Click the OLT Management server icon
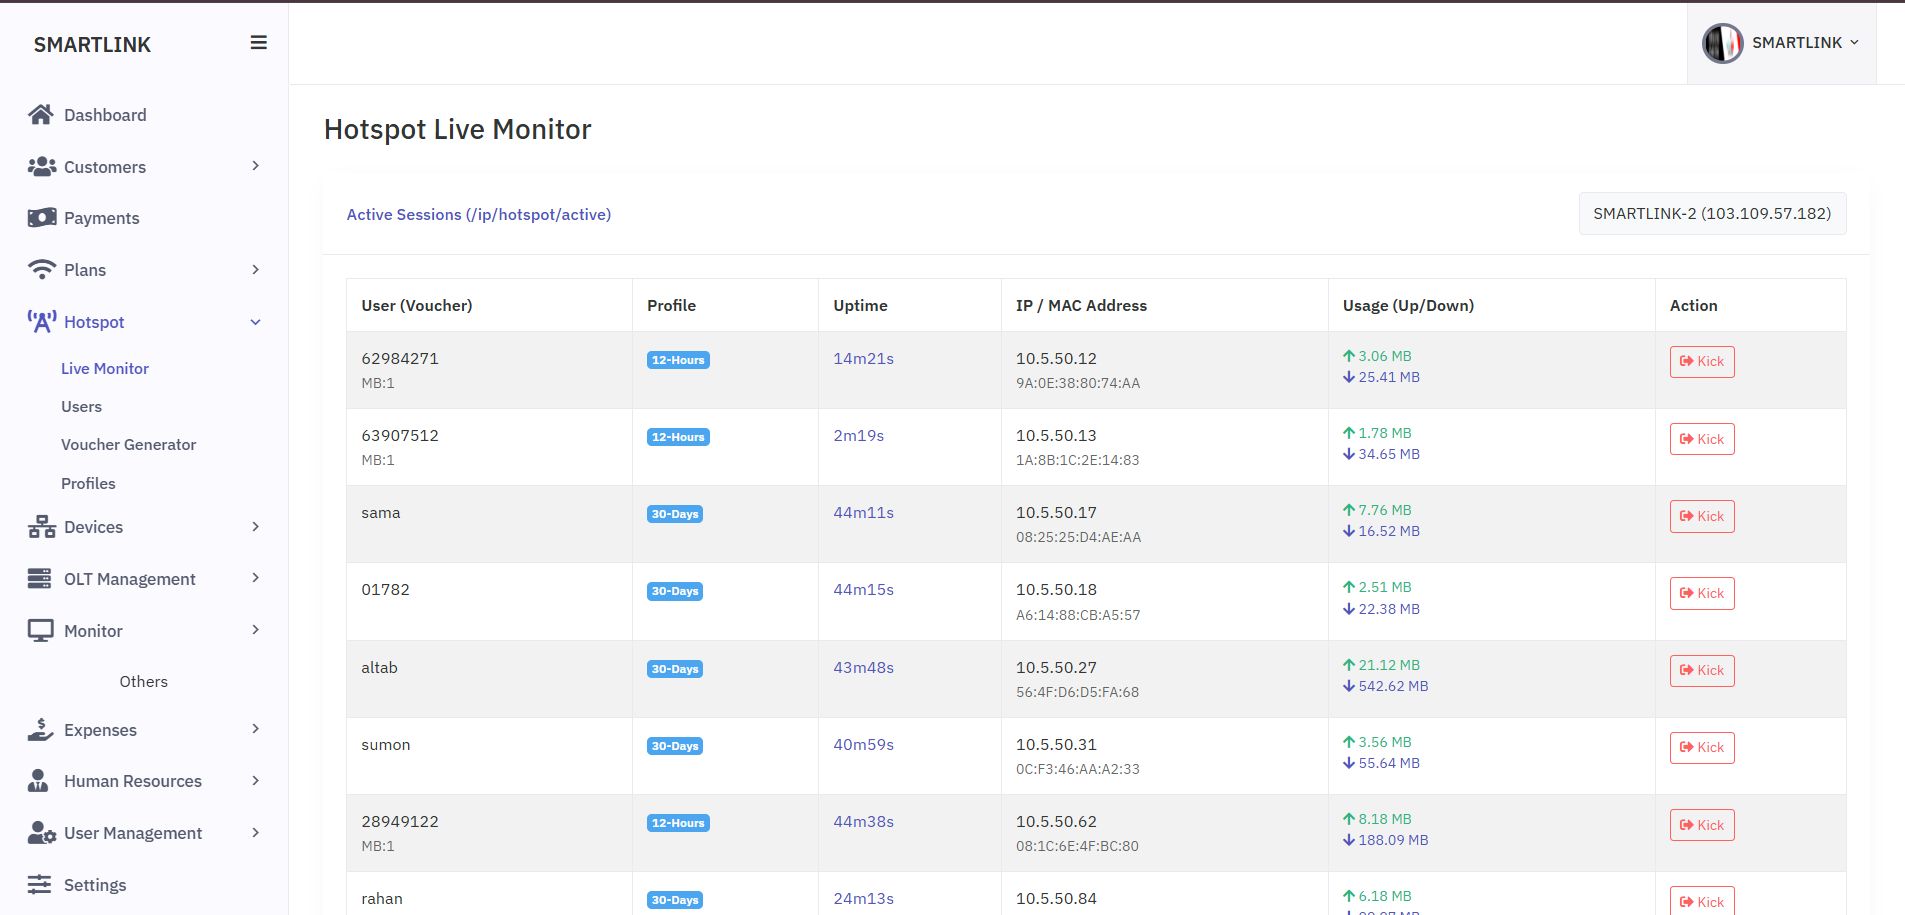The width and height of the screenshot is (1905, 915). (40, 579)
